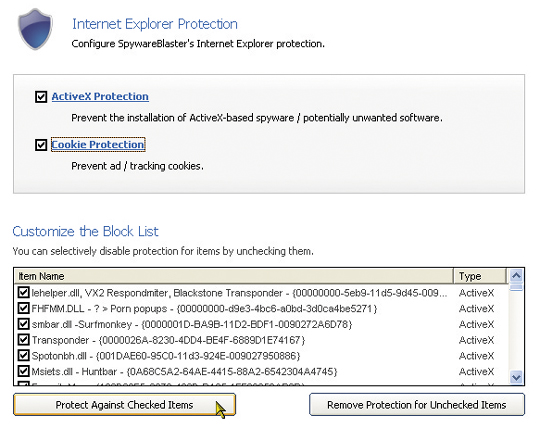Open the ActiveX Protection link
Screen dimensions: 540x428
(100, 96)
